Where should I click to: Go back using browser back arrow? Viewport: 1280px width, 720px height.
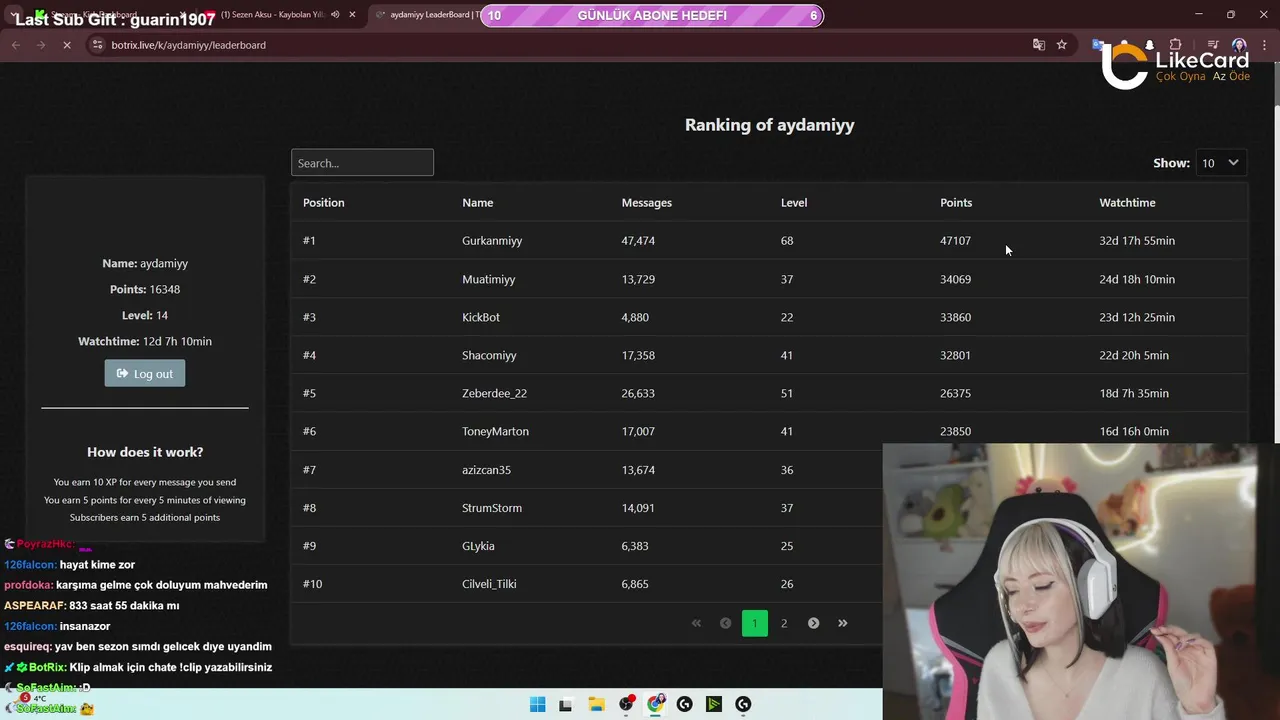pos(15,45)
